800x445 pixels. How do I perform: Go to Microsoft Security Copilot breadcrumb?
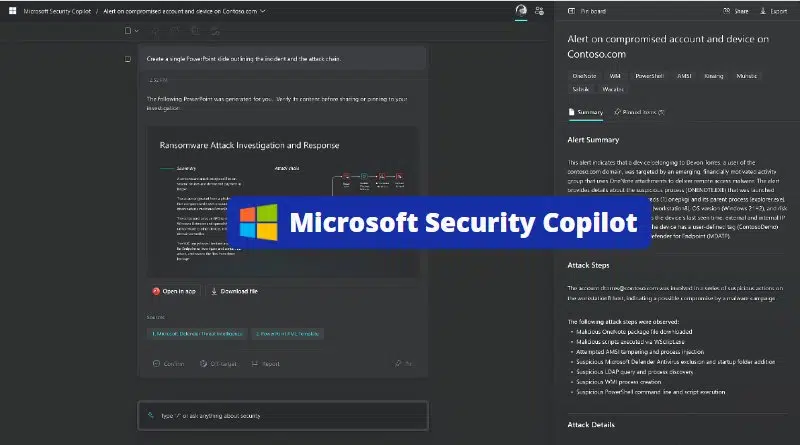pos(57,11)
